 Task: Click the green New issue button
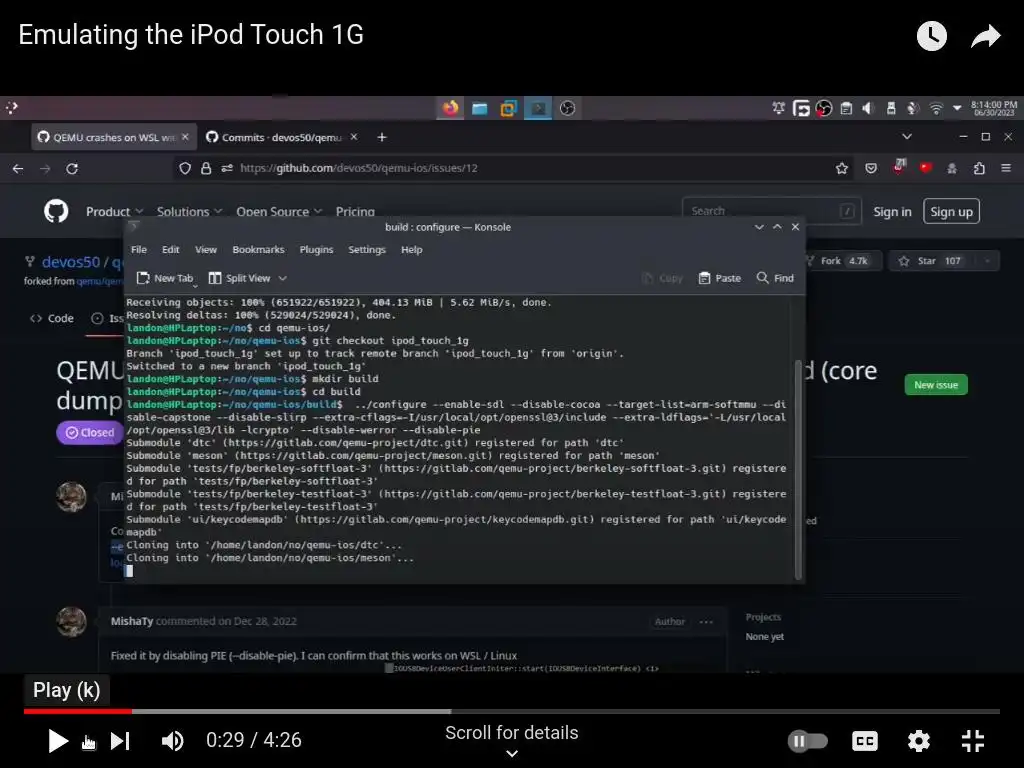click(935, 385)
